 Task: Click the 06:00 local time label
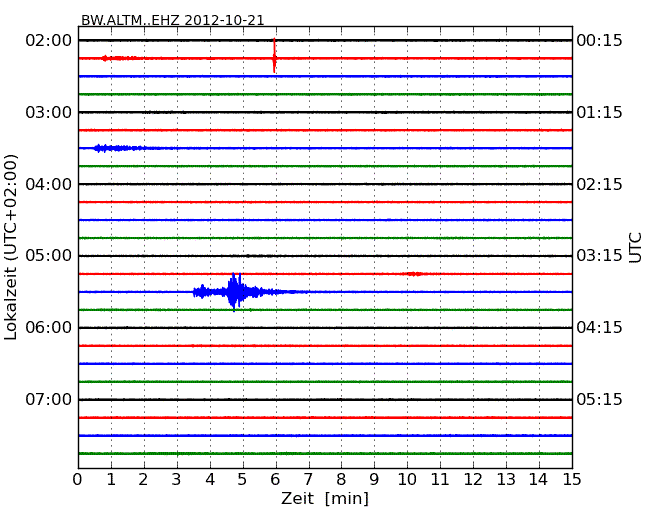click(x=49, y=328)
